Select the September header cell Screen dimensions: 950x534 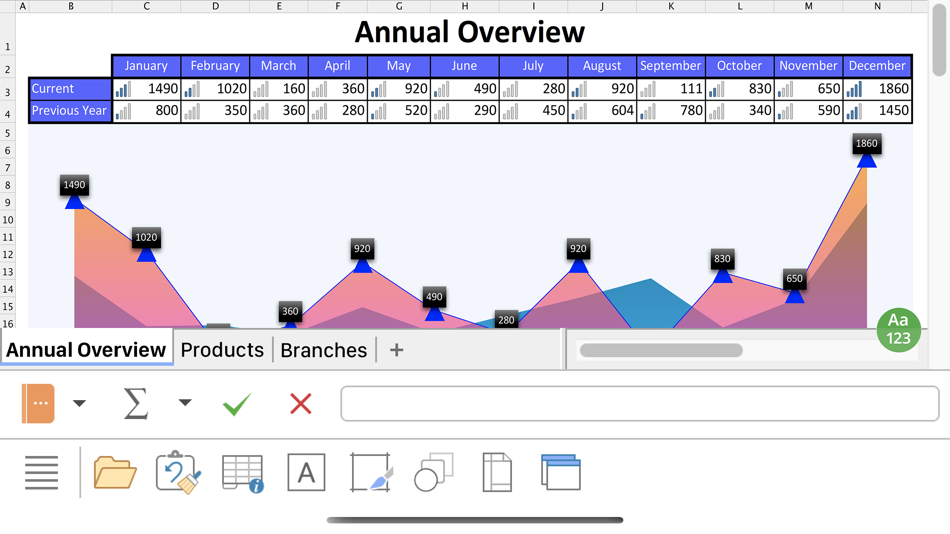coord(671,65)
